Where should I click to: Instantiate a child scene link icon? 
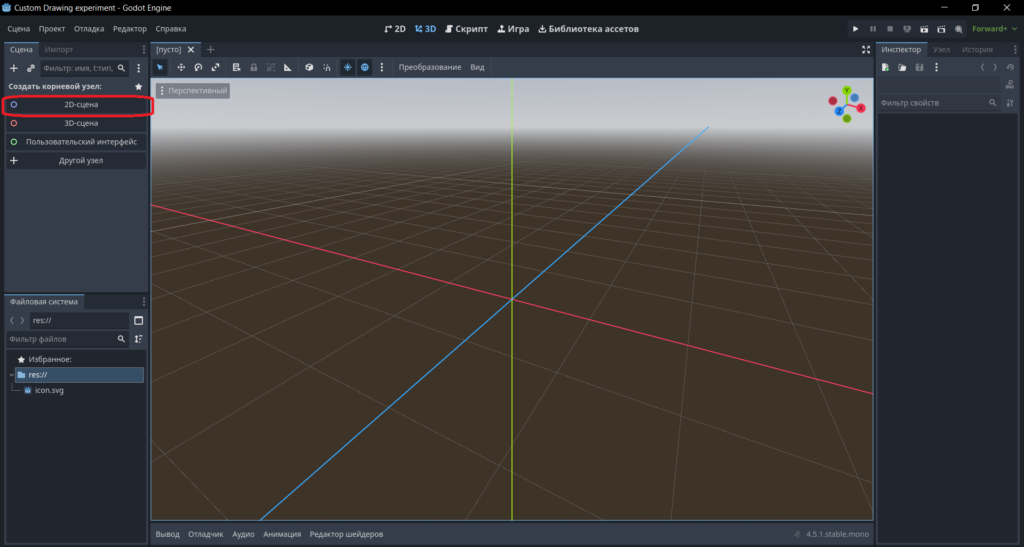click(31, 68)
